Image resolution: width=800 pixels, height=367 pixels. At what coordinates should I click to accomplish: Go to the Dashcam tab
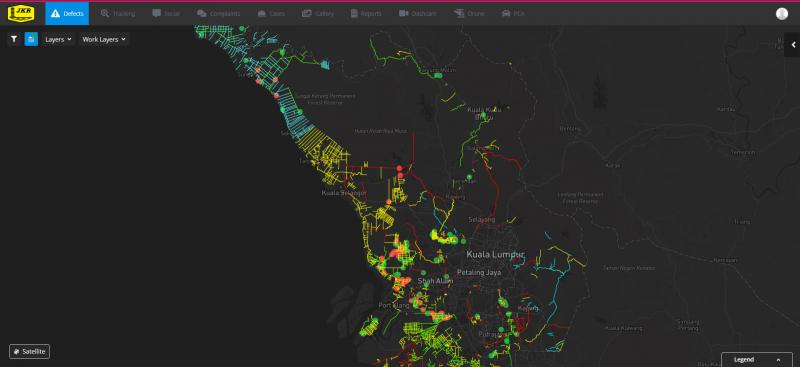(417, 14)
